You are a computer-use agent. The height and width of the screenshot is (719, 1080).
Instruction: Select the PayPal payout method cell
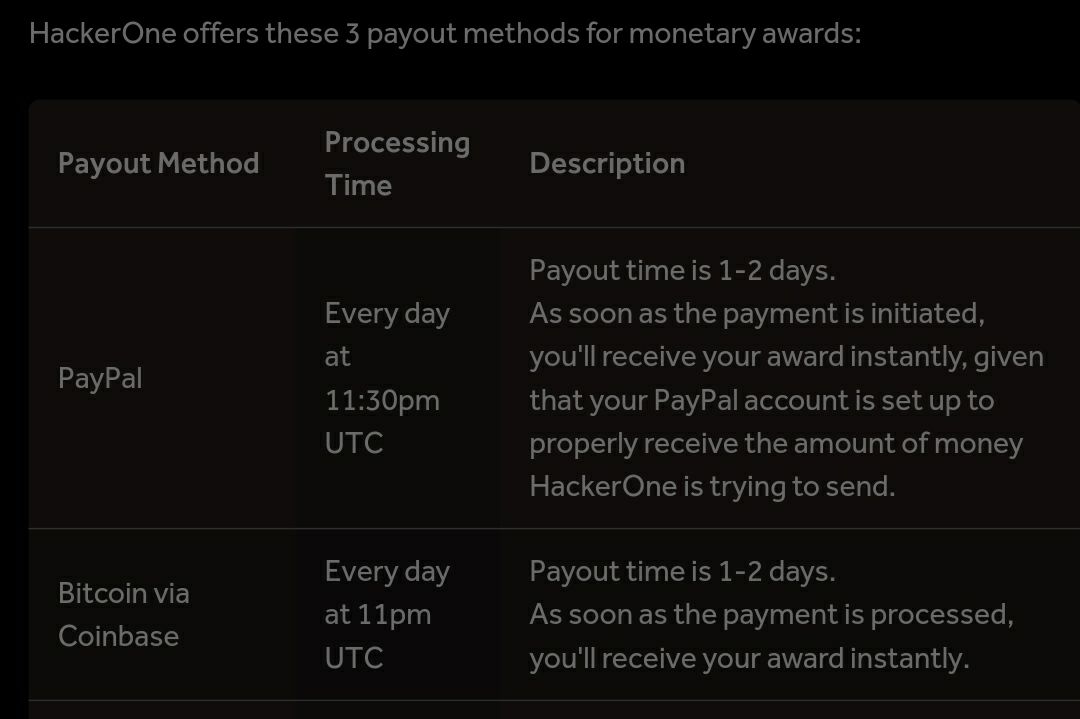(100, 378)
